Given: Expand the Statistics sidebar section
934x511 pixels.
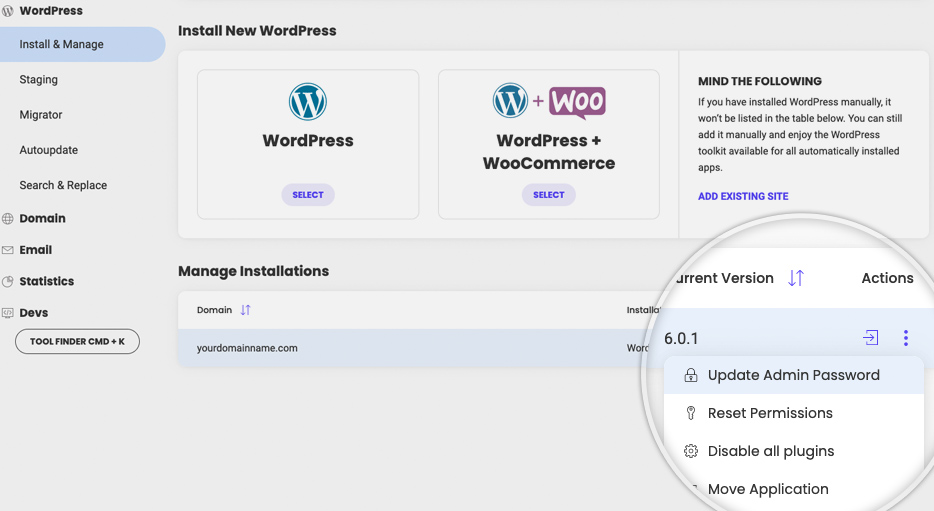Looking at the screenshot, I should [46, 281].
